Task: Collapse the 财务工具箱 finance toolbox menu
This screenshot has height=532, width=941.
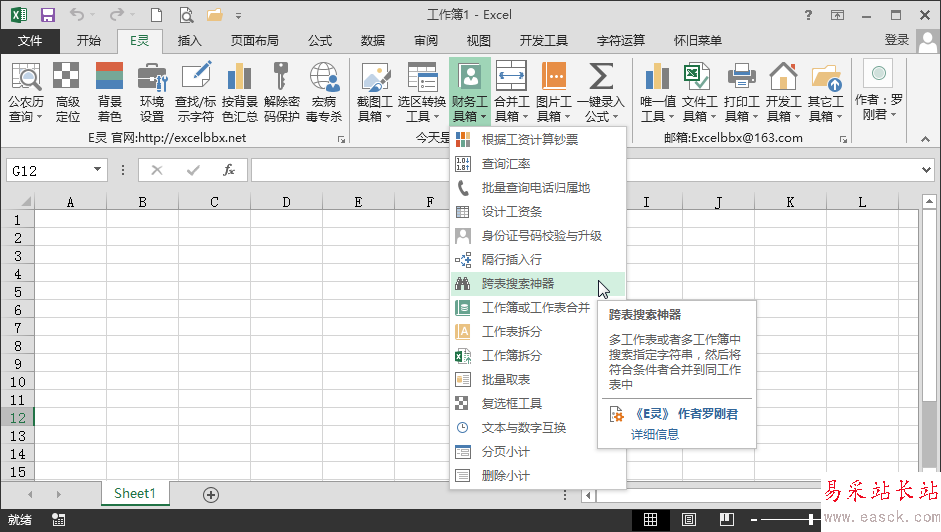Action: [469, 92]
